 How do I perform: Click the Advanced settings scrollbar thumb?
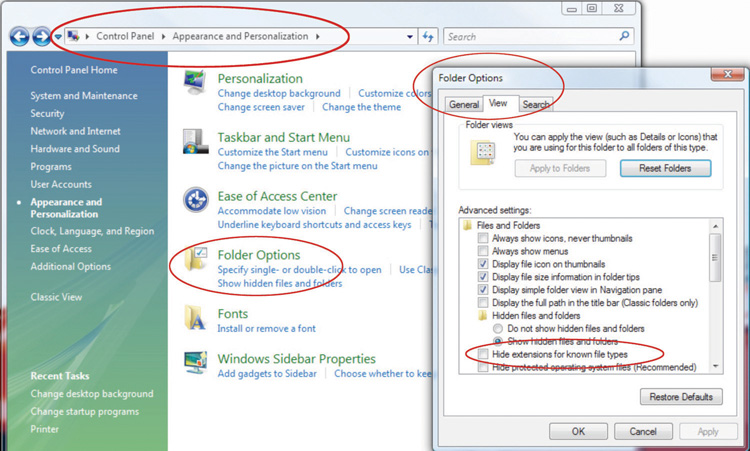tap(716, 257)
